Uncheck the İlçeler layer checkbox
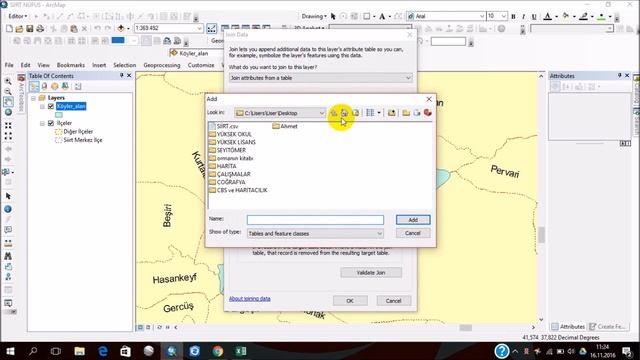The width and height of the screenshot is (640, 360). pos(51,123)
